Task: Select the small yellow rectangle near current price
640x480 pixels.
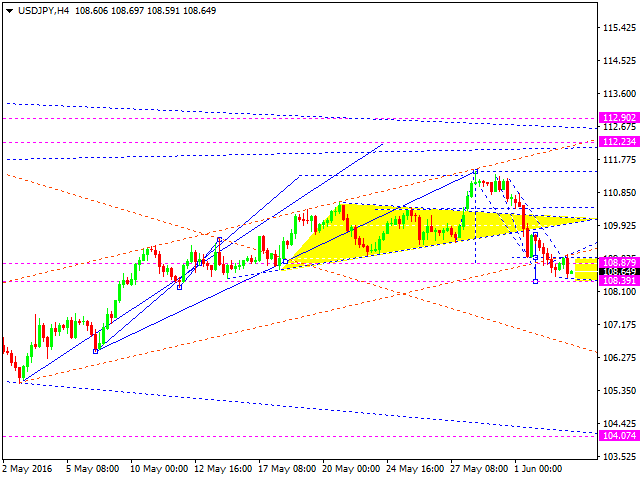Action: [x=586, y=269]
